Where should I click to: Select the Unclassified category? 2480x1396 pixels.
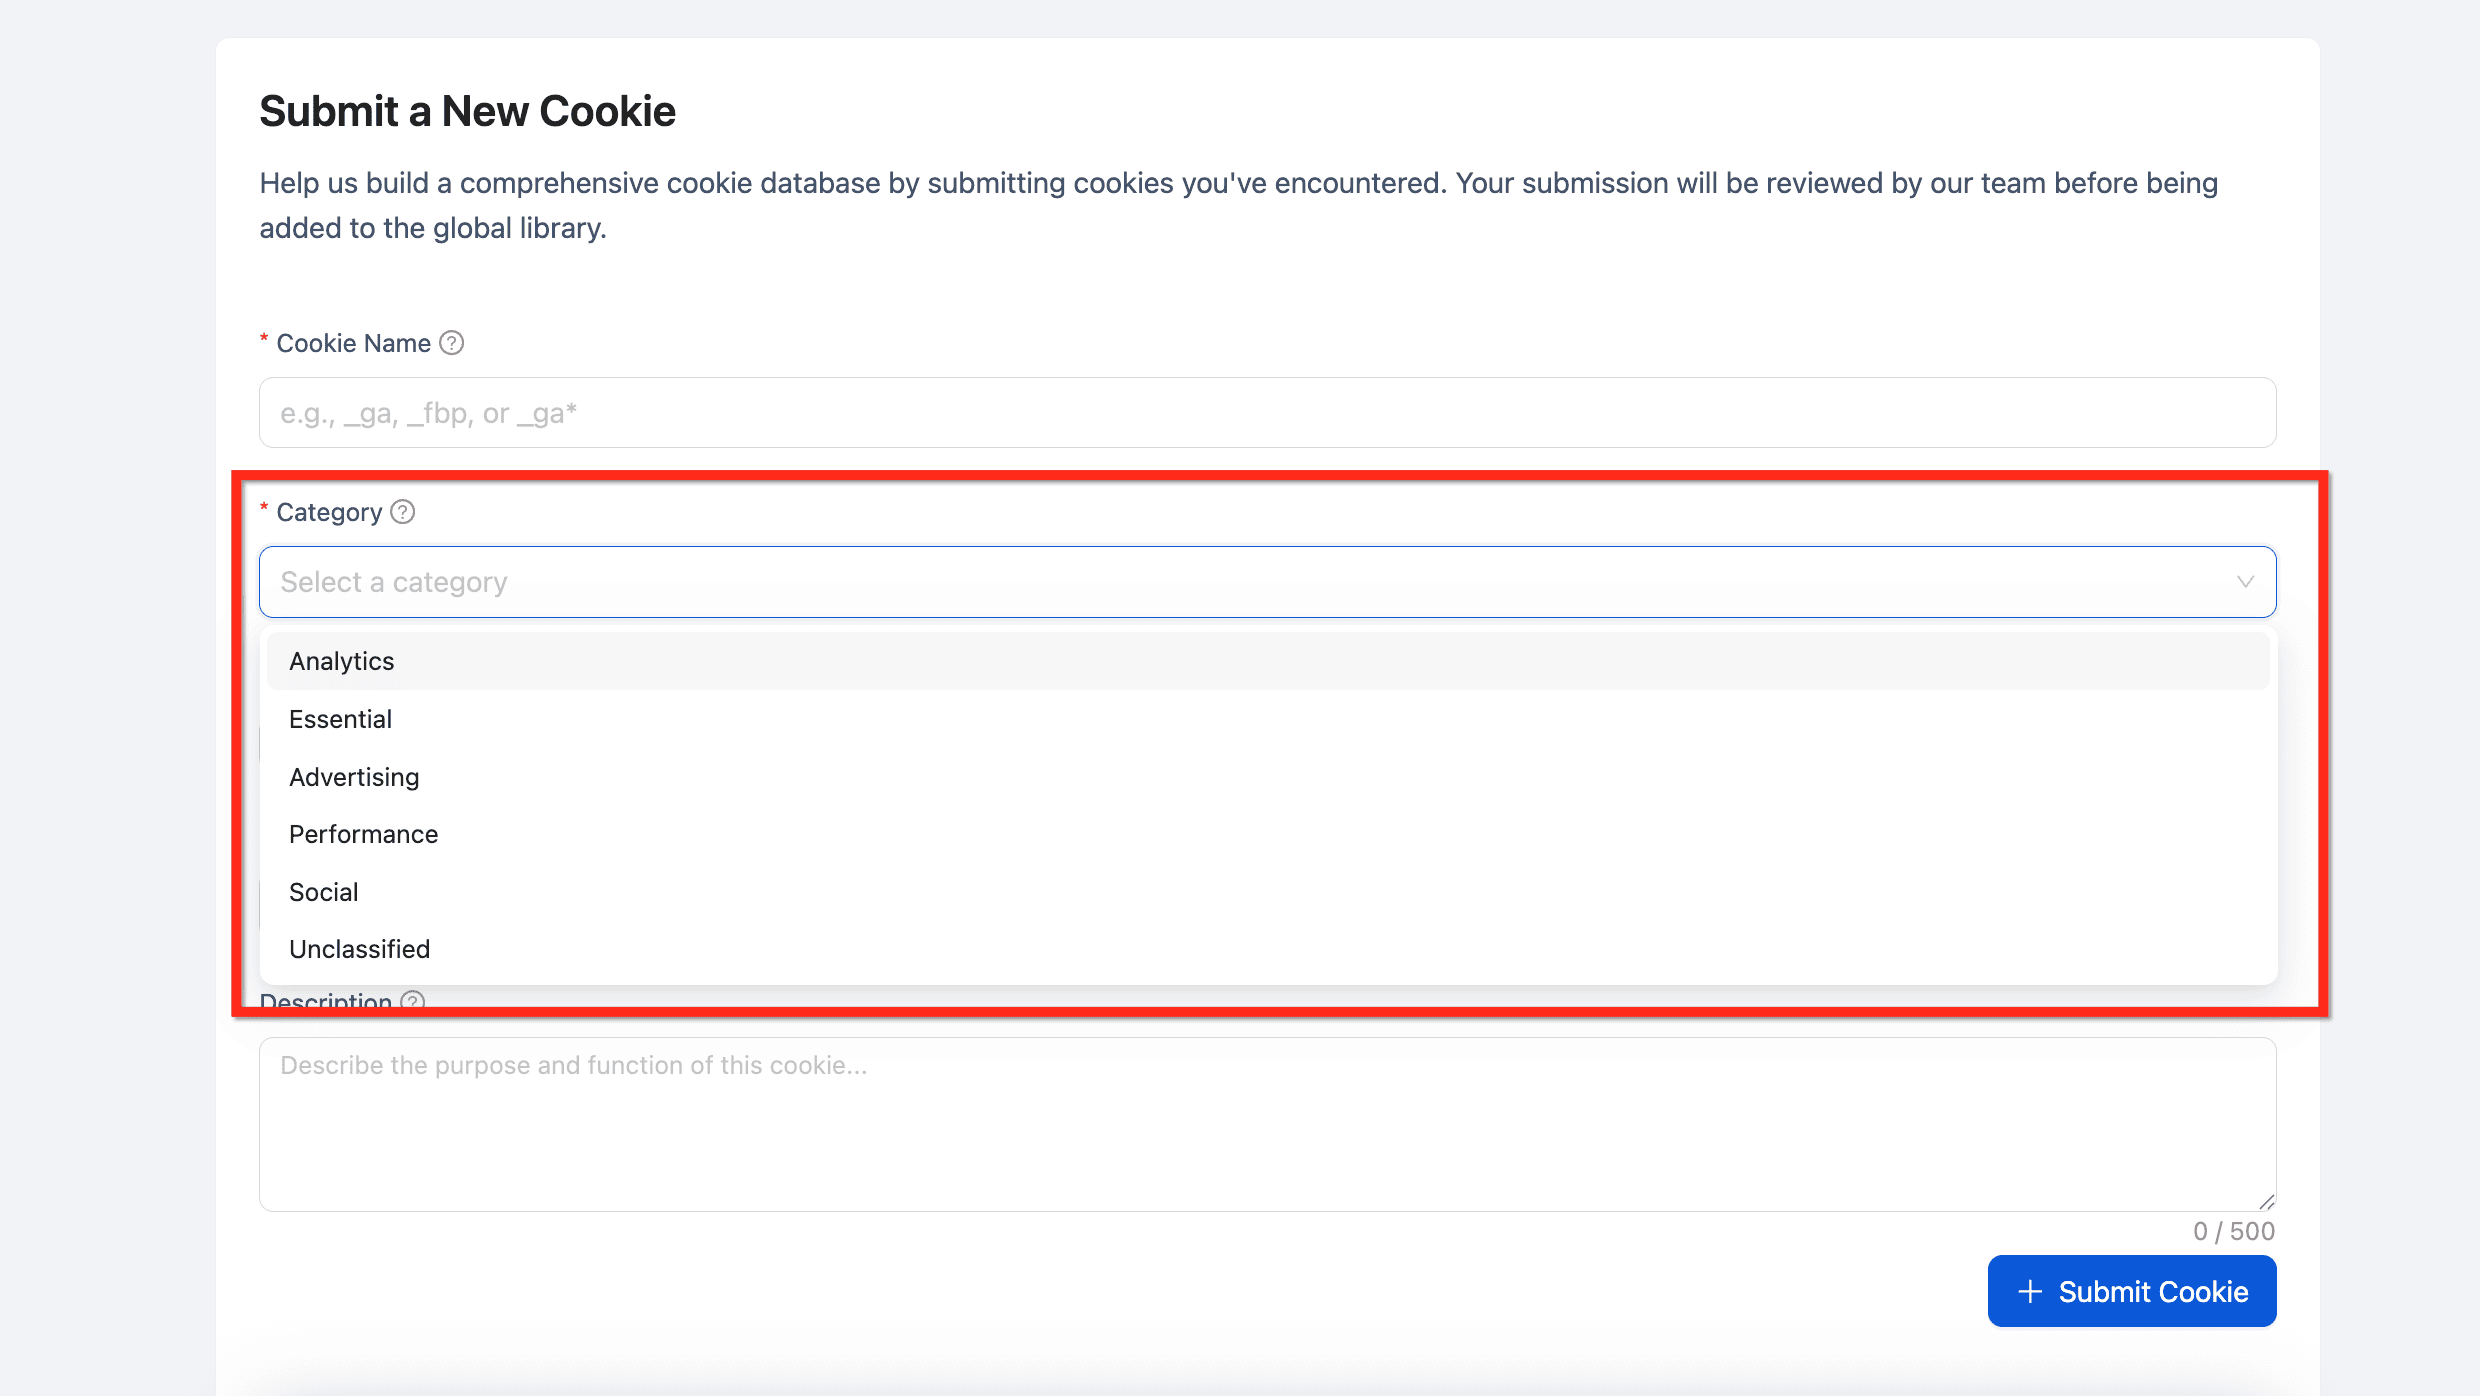(359, 948)
